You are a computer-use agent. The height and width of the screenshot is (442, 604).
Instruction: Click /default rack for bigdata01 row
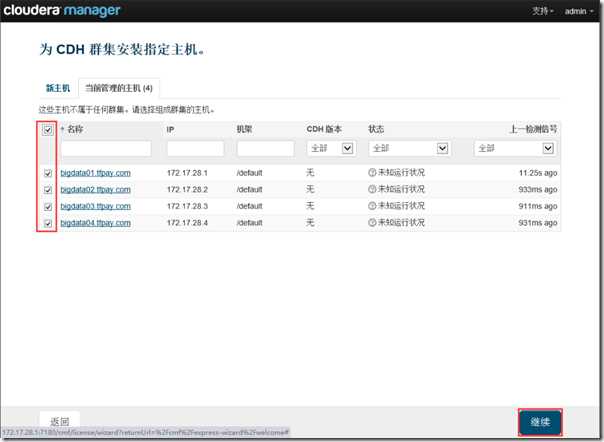tap(250, 173)
